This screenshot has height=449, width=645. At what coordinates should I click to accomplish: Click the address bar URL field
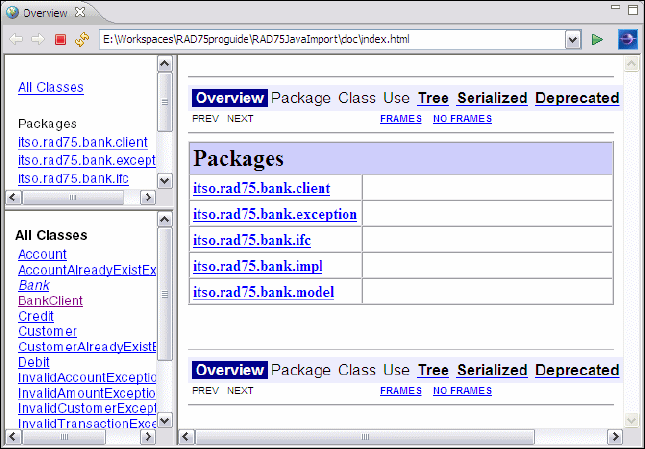tap(332, 39)
